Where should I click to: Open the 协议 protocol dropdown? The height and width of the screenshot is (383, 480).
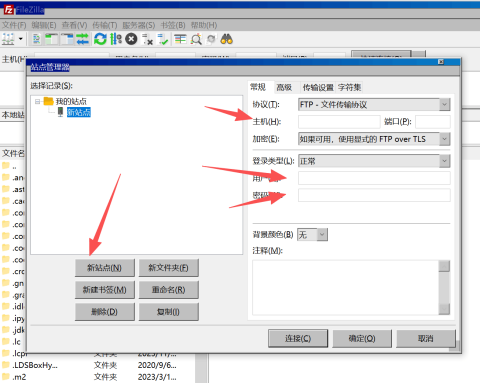(374, 105)
